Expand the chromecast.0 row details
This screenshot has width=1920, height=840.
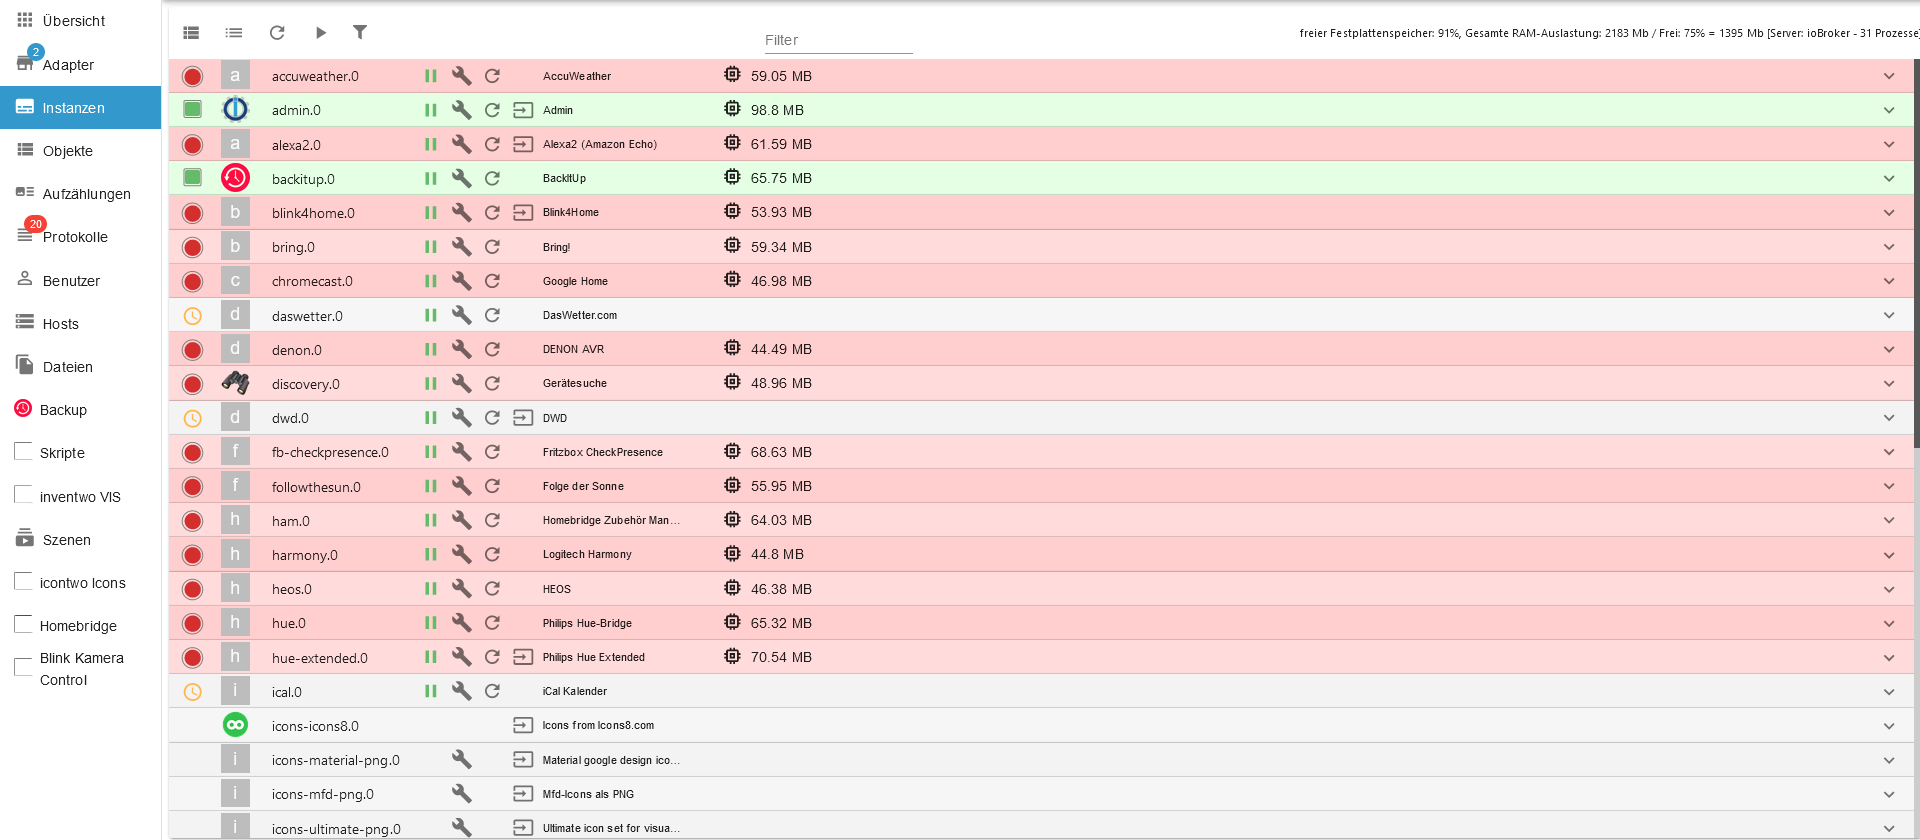coord(1889,281)
